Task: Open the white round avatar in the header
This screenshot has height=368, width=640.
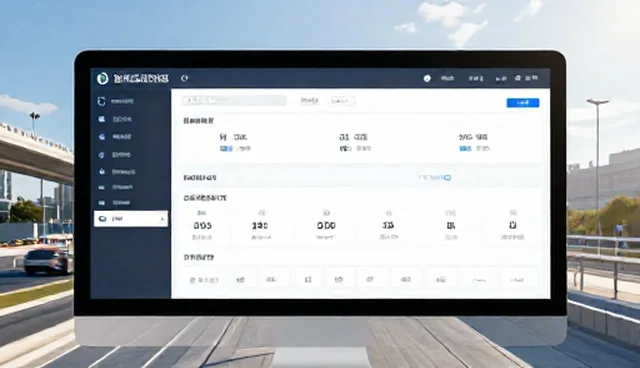Action: coord(427,78)
